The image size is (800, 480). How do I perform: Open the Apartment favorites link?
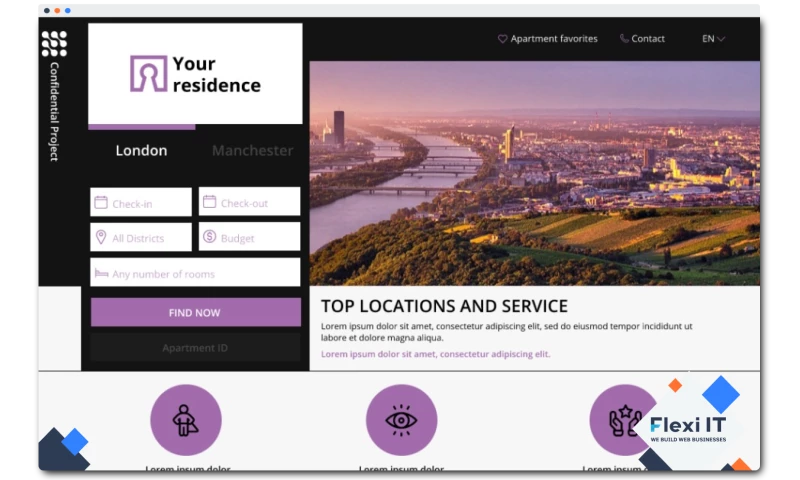click(x=547, y=39)
